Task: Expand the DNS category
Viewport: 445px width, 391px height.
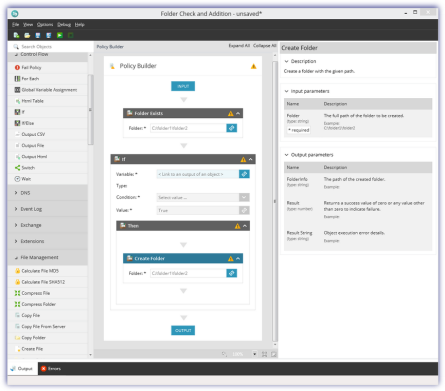Action: pos(16,193)
